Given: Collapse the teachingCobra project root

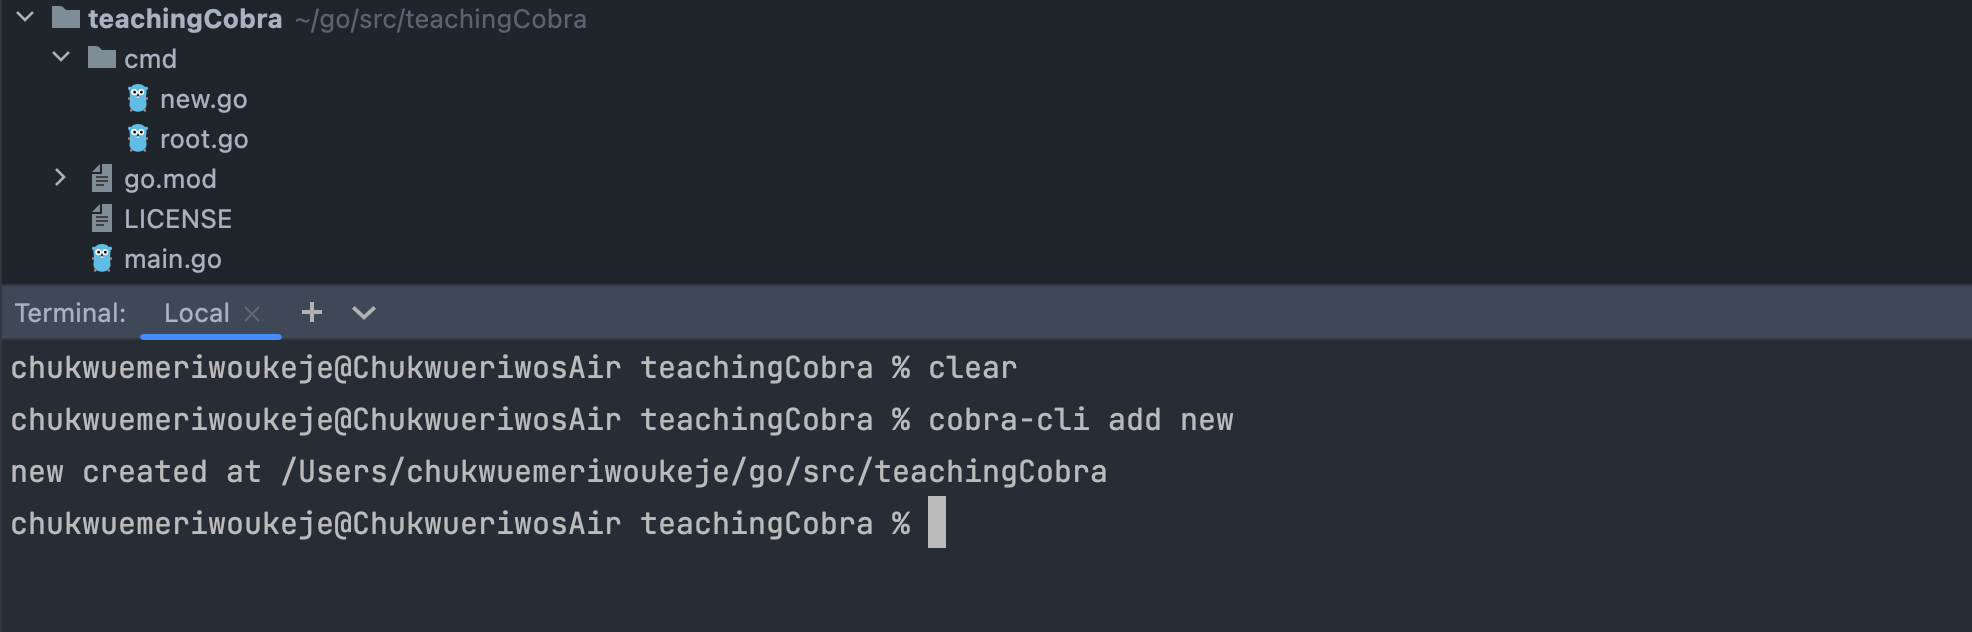Looking at the screenshot, I should 25,17.
